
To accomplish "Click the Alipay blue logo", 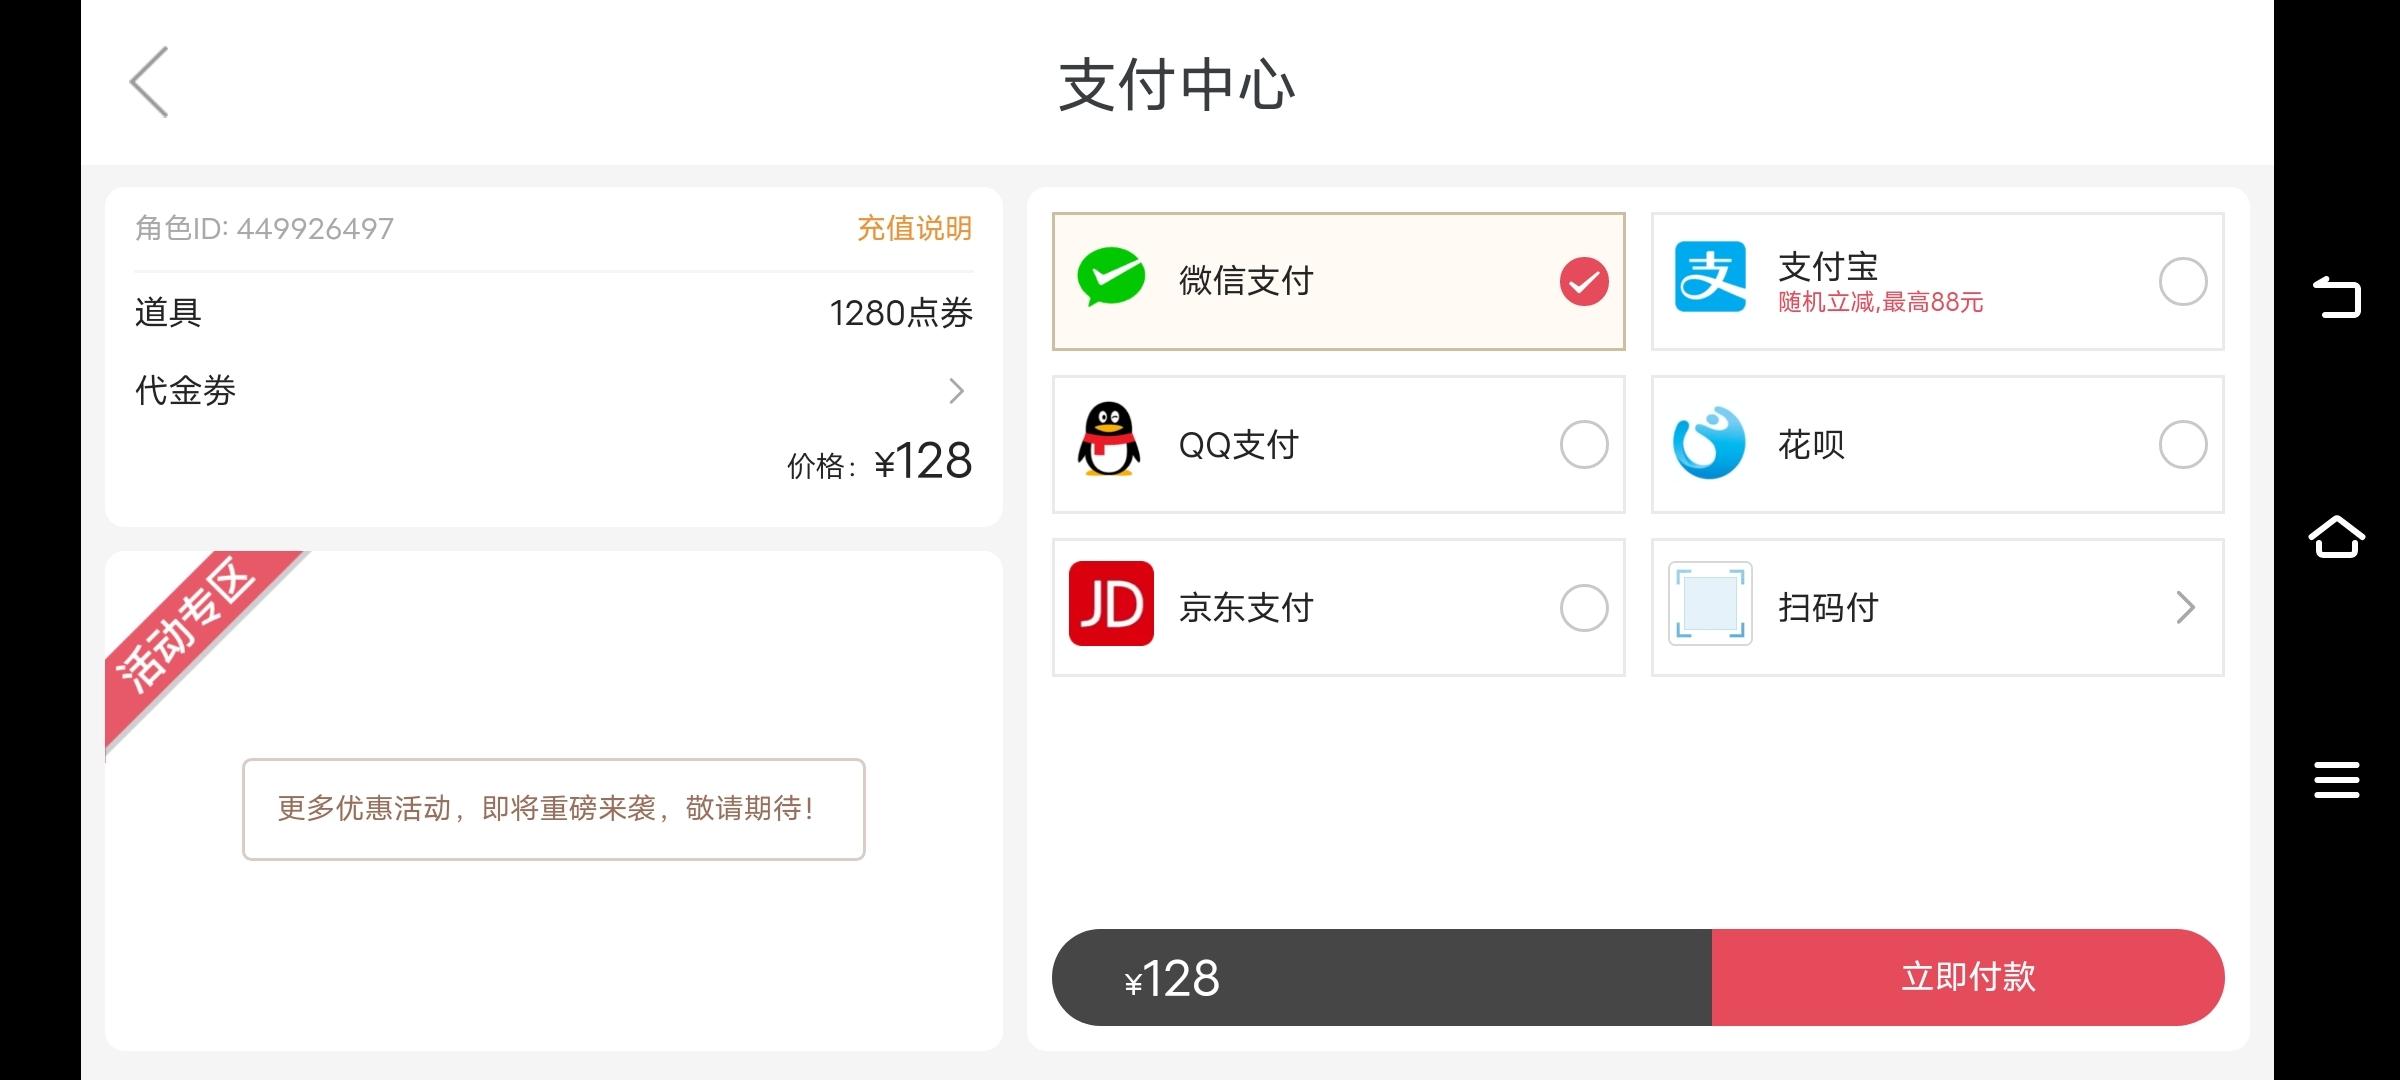I will (x=1710, y=277).
